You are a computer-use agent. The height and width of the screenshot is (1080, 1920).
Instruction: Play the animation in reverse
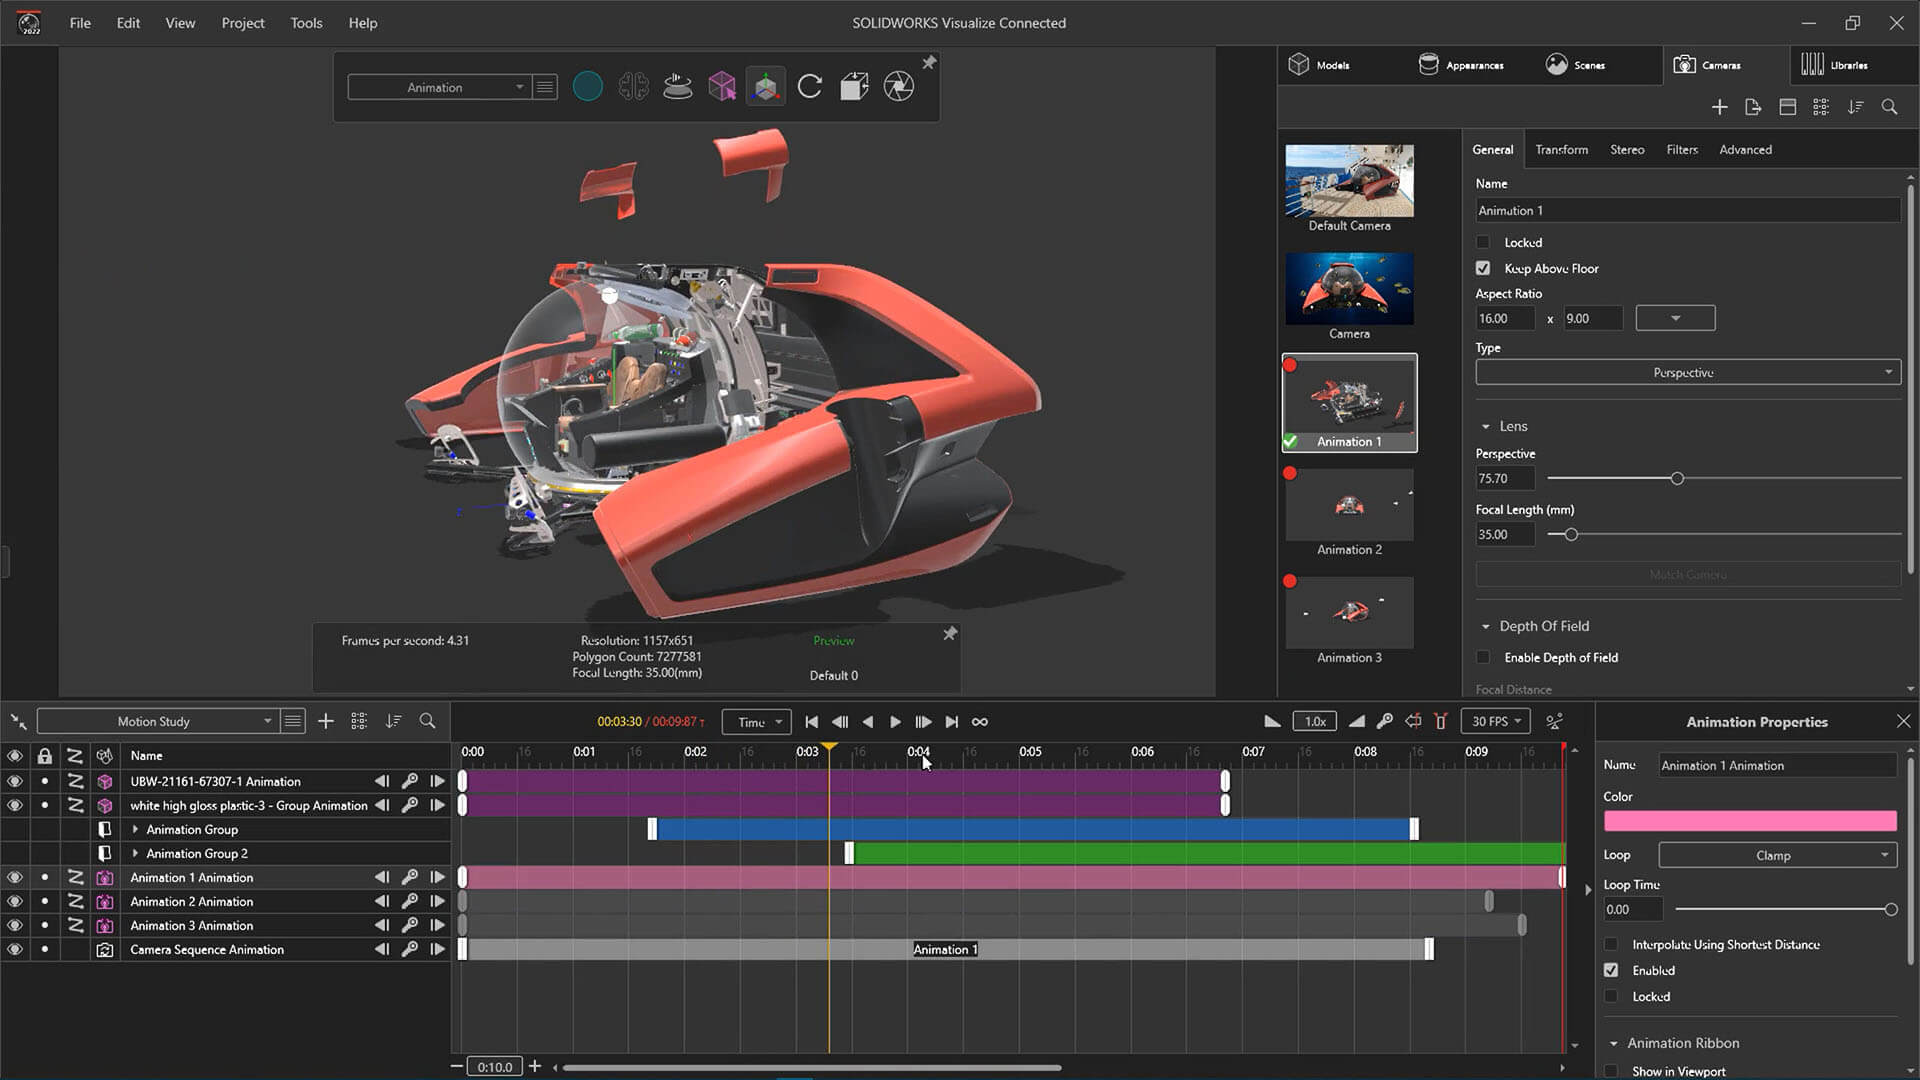point(867,722)
